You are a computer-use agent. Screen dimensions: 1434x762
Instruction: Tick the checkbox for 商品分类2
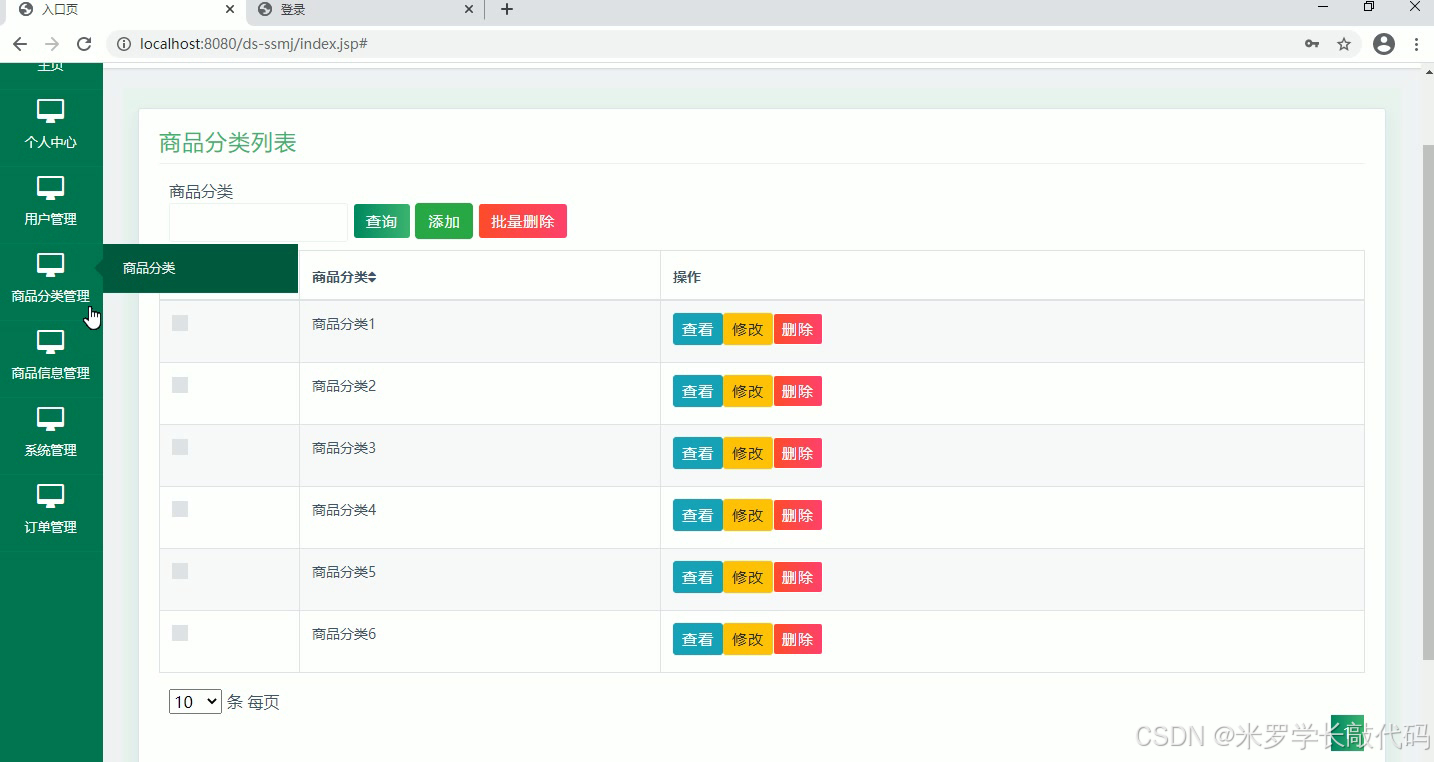tap(180, 385)
